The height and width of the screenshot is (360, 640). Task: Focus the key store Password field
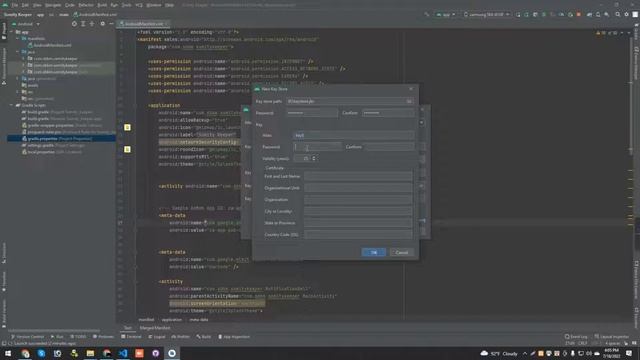click(312, 113)
